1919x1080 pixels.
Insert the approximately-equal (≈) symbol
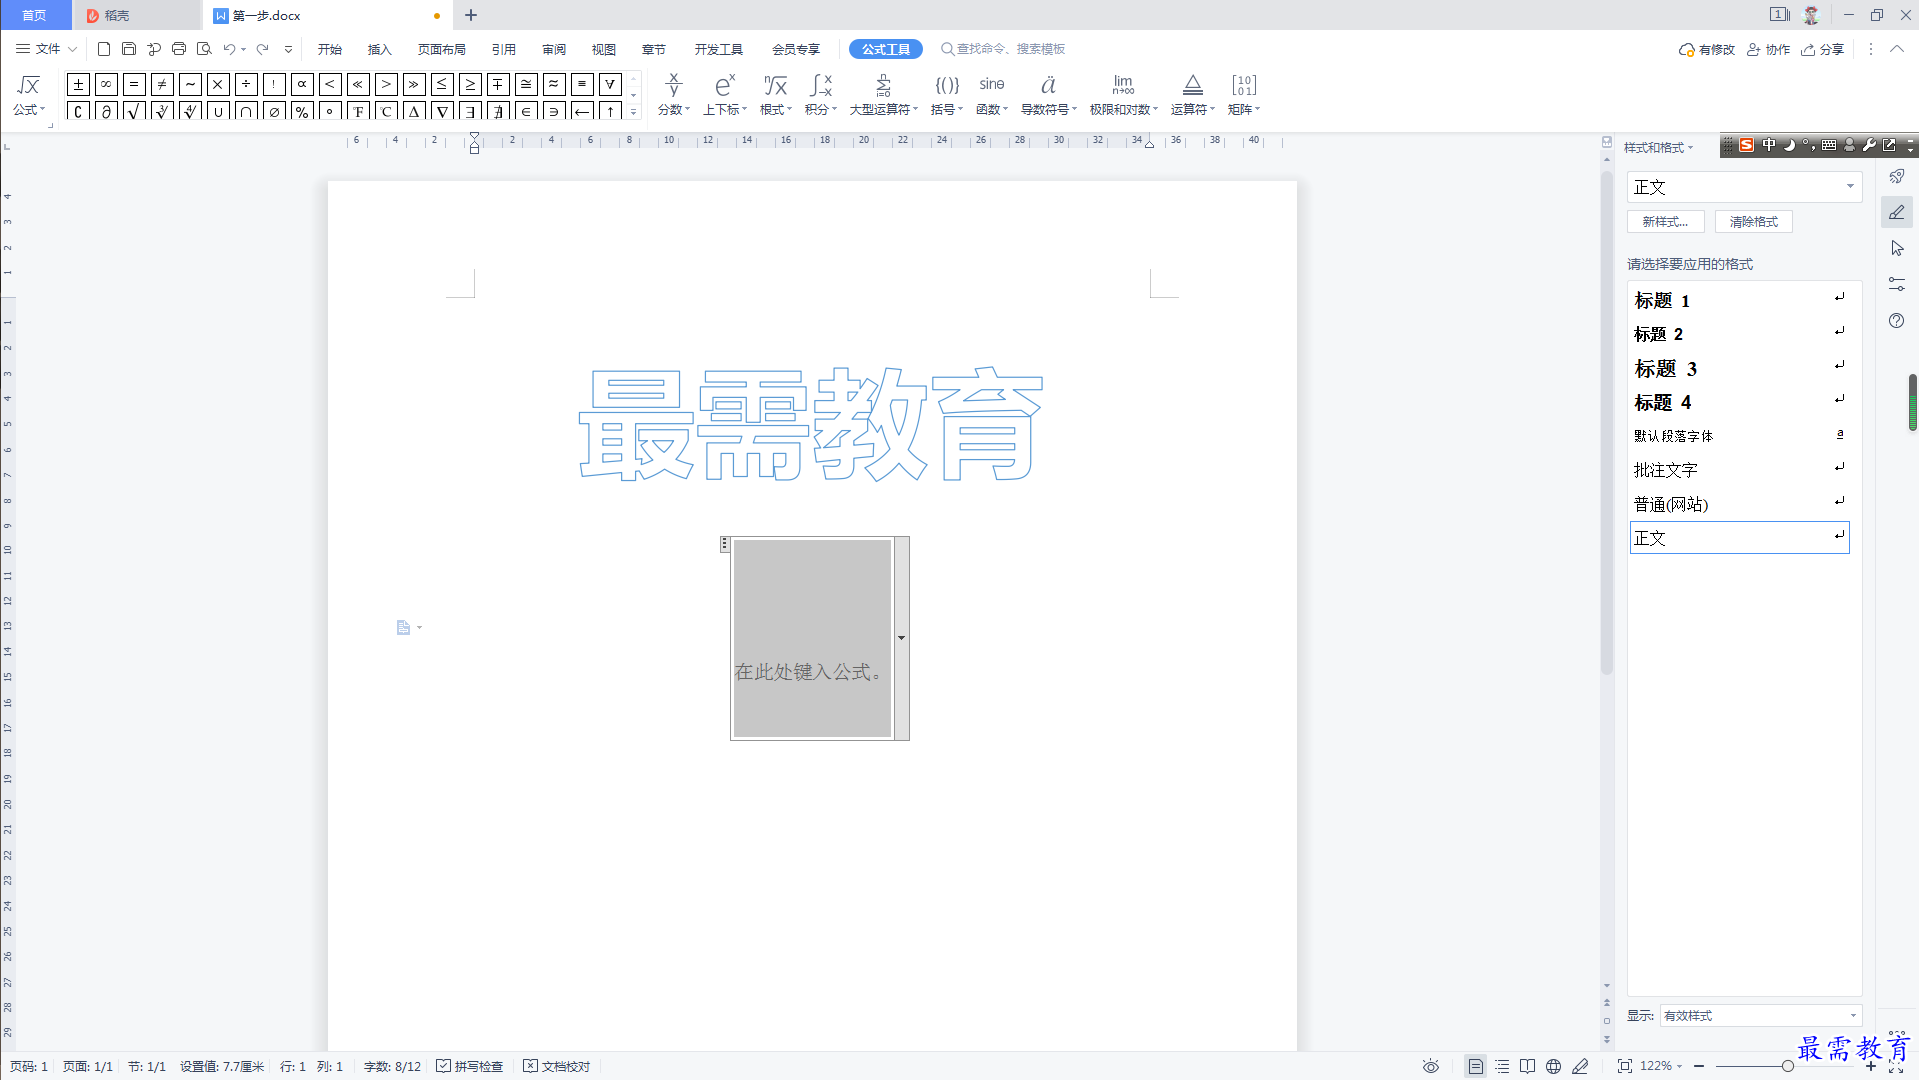click(x=554, y=84)
